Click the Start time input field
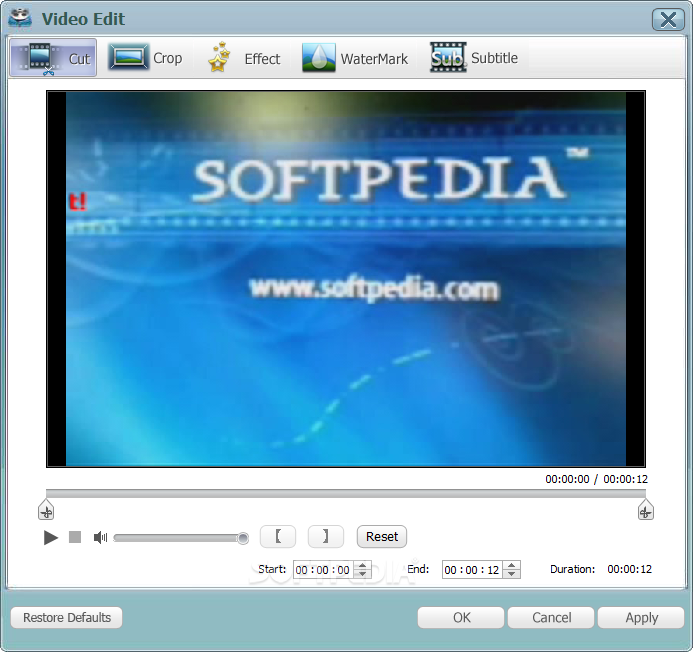This screenshot has height=652, width=693. tap(325, 570)
